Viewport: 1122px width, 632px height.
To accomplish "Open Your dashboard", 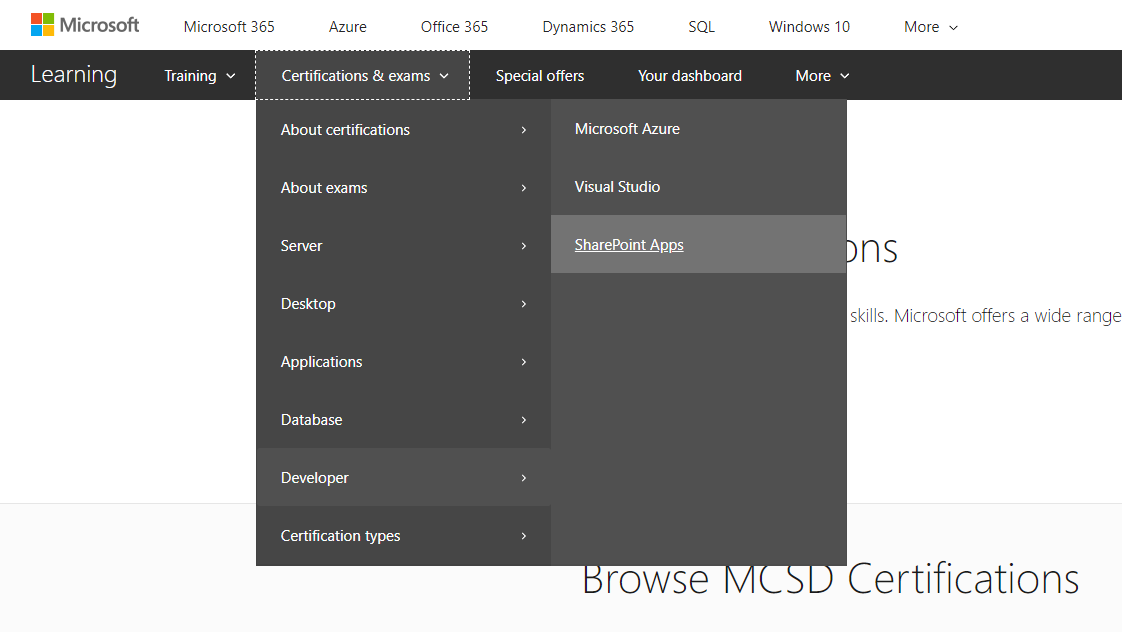I will [690, 75].
